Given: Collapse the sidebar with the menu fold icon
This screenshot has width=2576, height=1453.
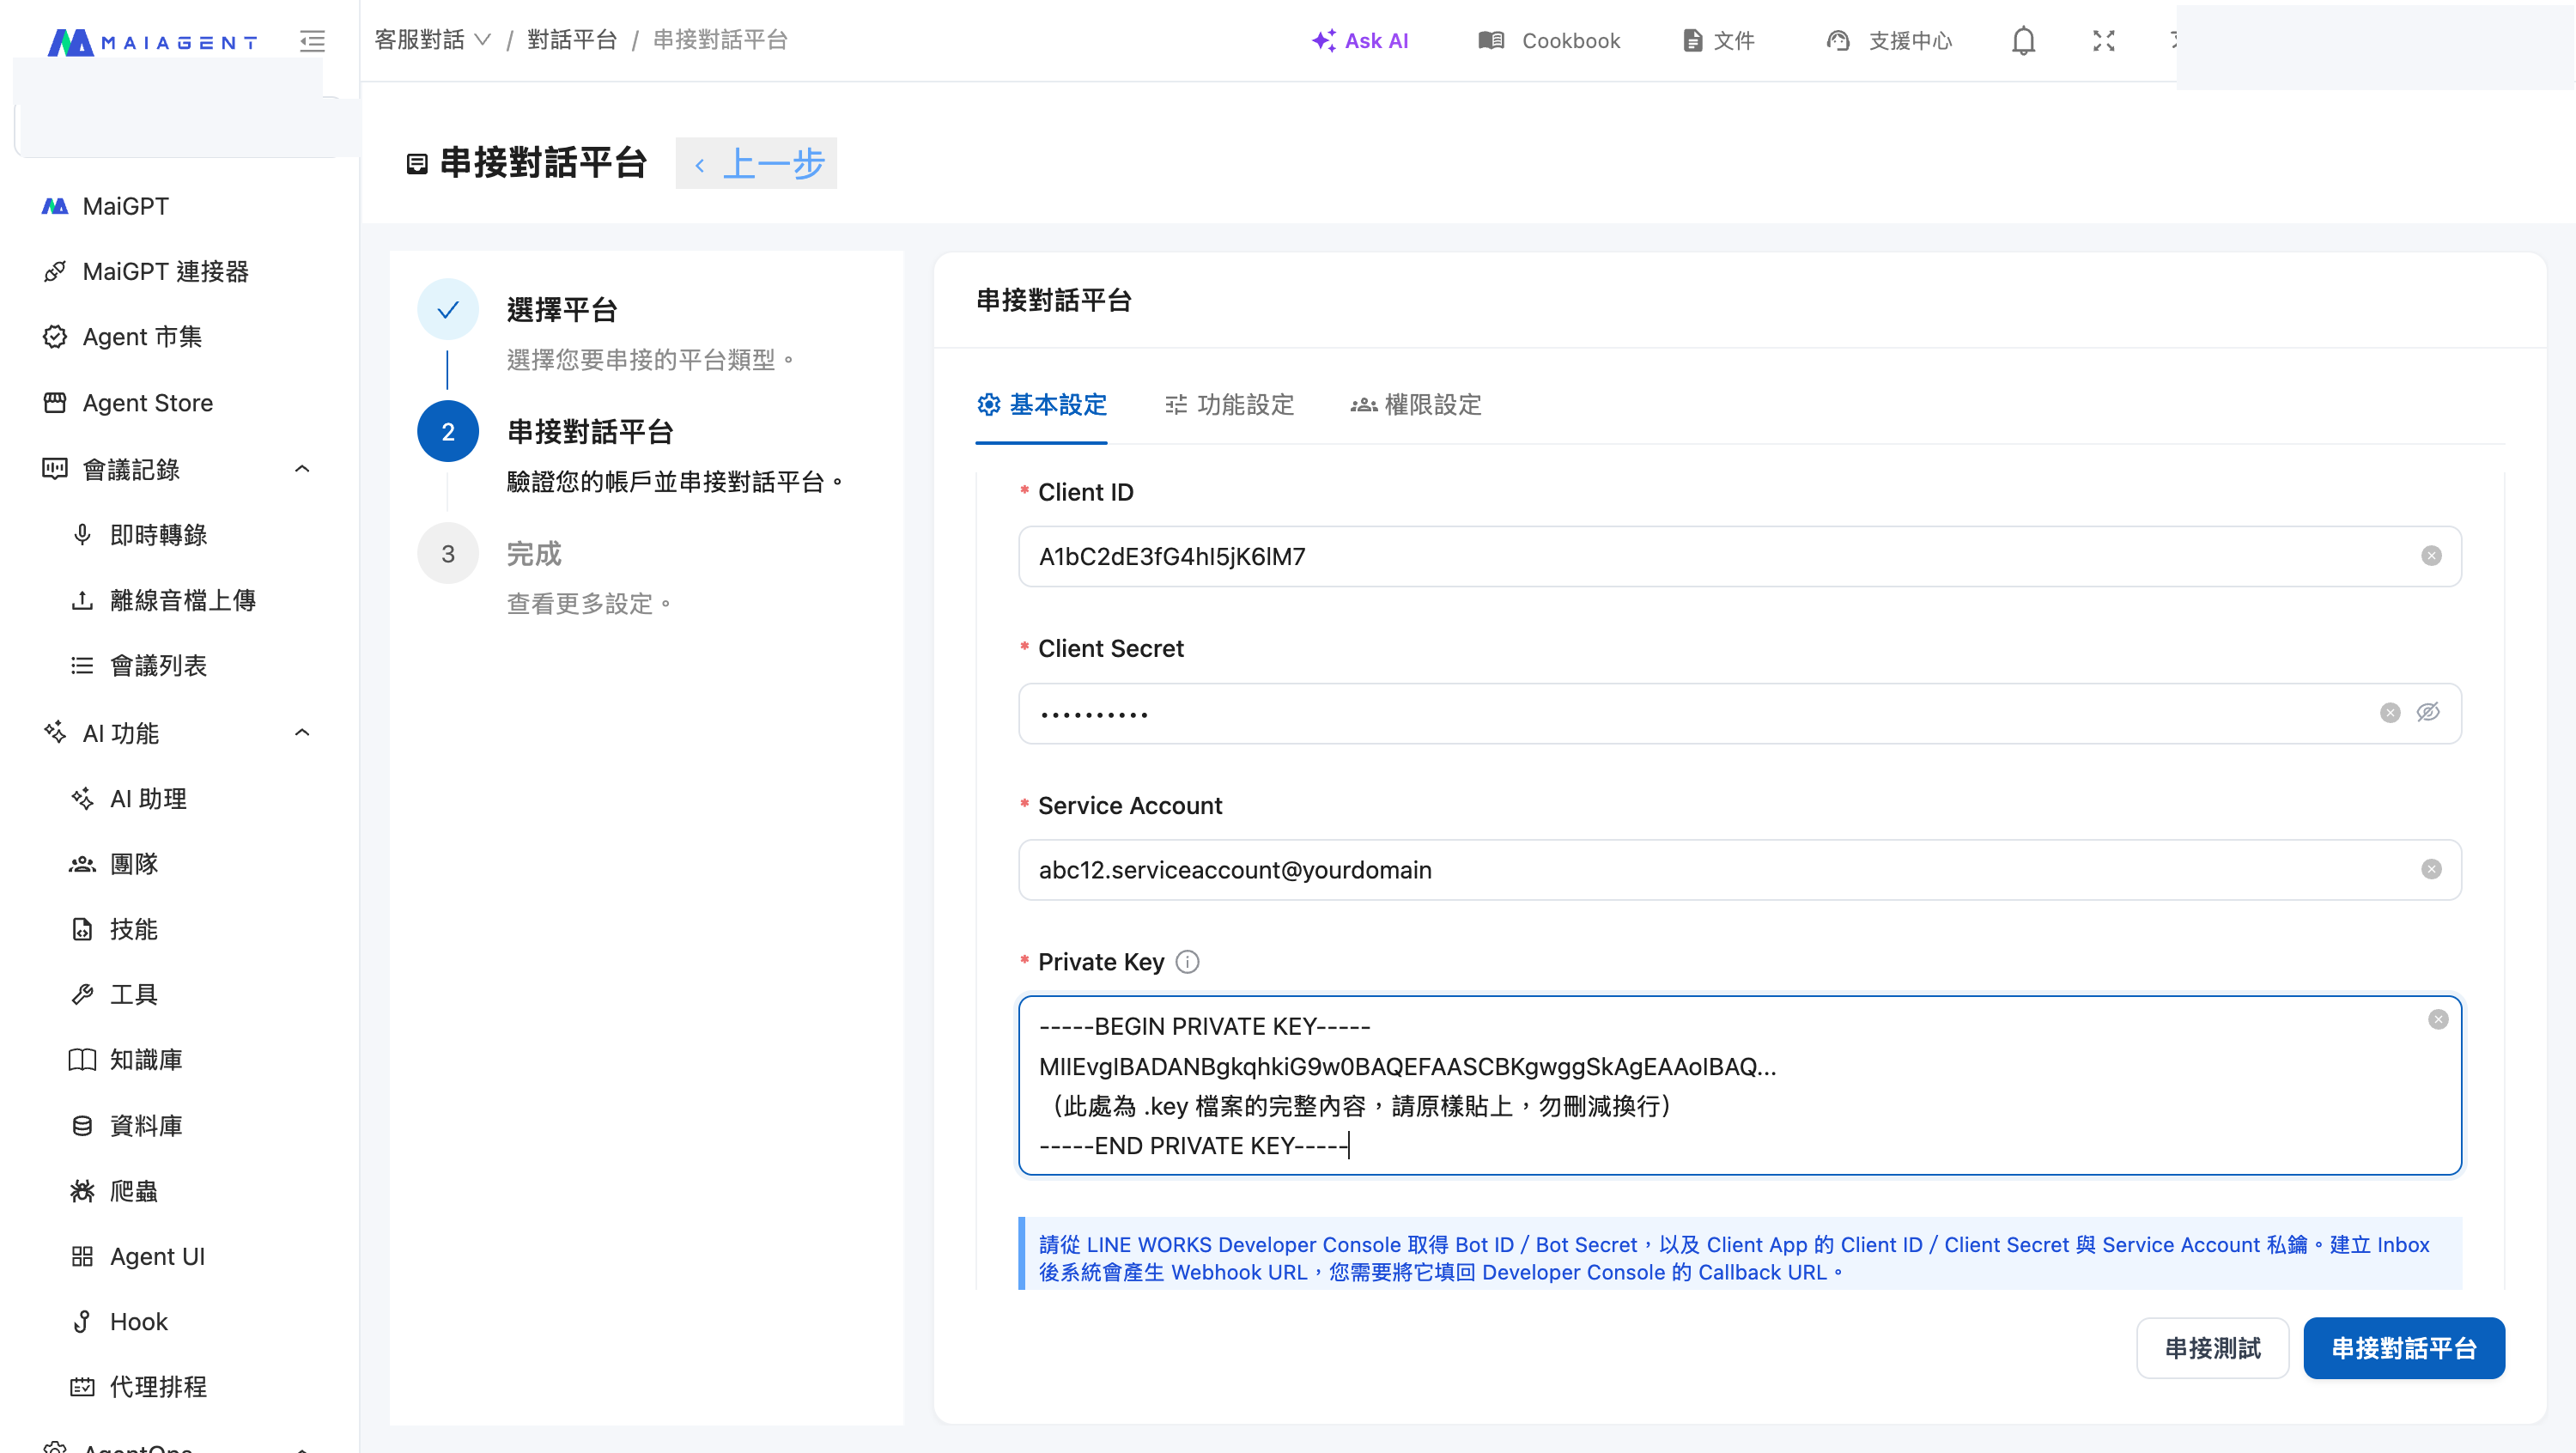Looking at the screenshot, I should tap(312, 41).
